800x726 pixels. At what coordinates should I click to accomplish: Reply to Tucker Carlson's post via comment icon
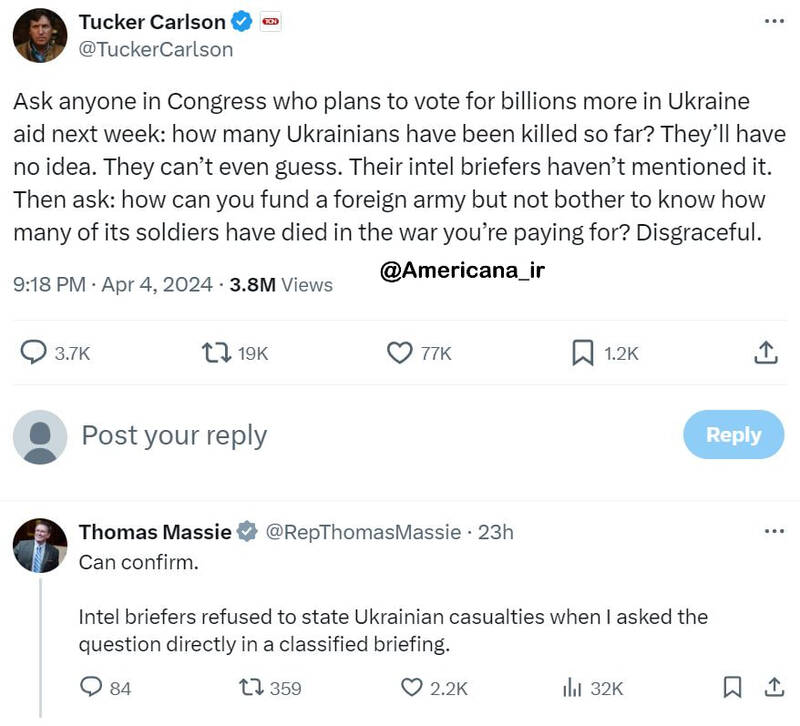(35, 352)
